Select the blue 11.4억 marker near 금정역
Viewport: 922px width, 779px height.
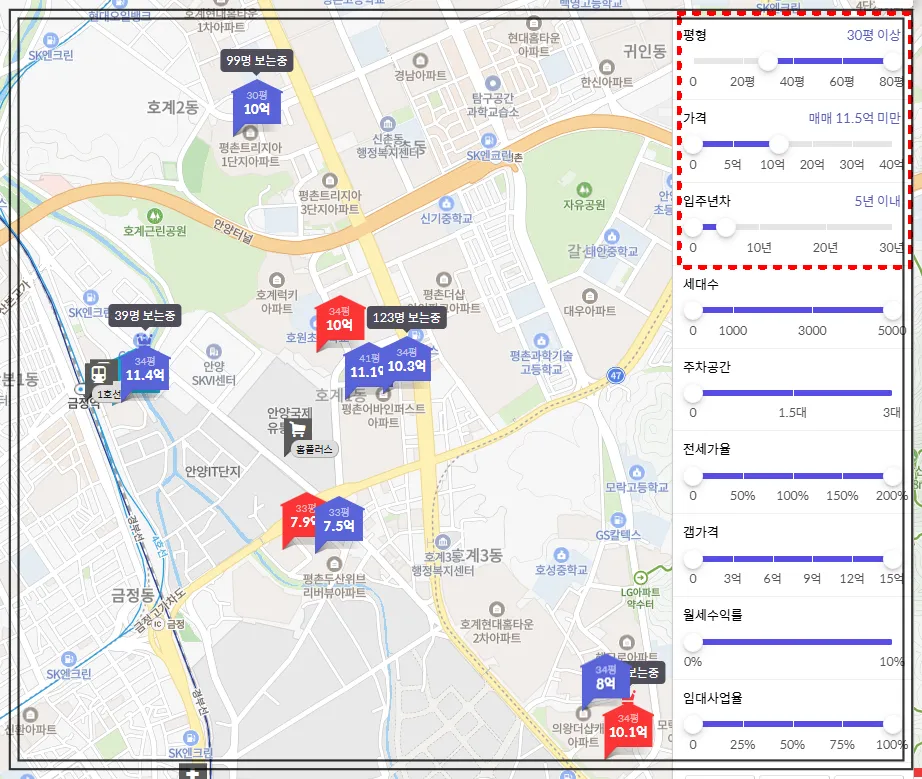pyautogui.click(x=146, y=373)
